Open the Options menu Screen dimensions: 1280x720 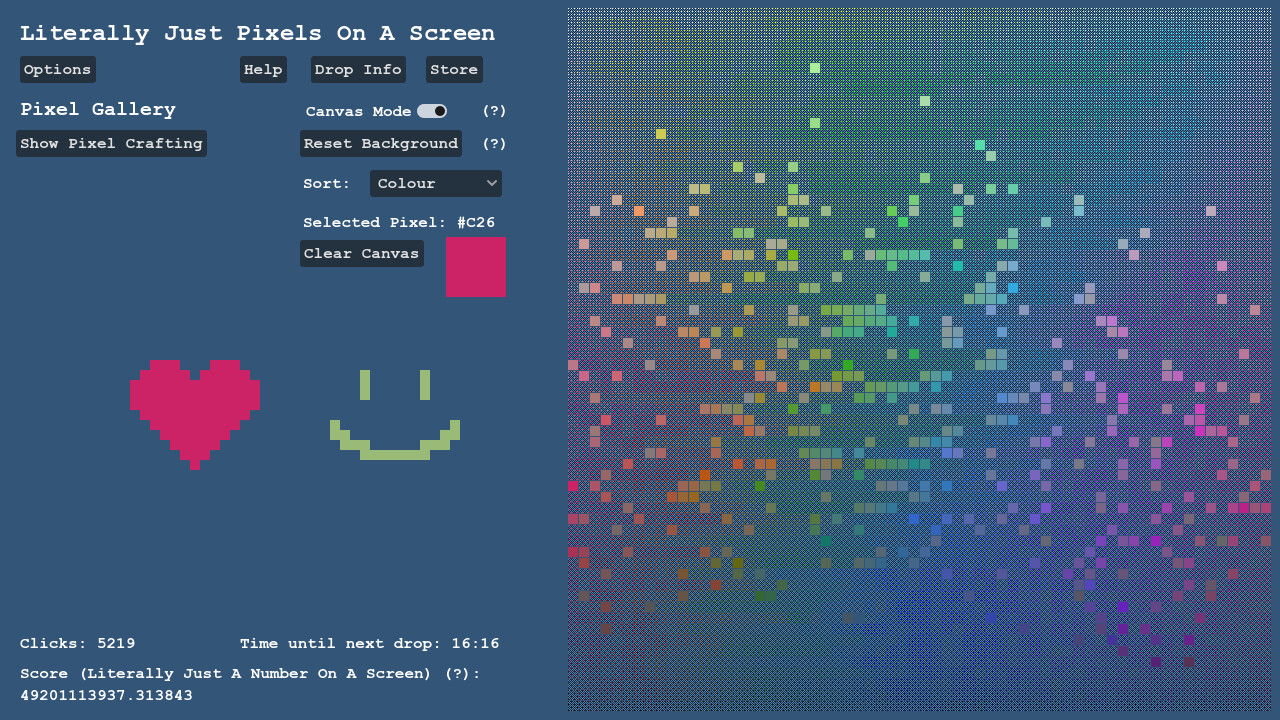coord(57,69)
